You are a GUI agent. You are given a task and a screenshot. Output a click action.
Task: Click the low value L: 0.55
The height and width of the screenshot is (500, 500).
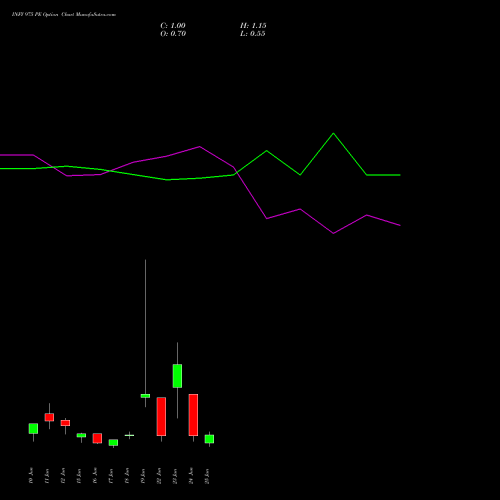pos(253,34)
